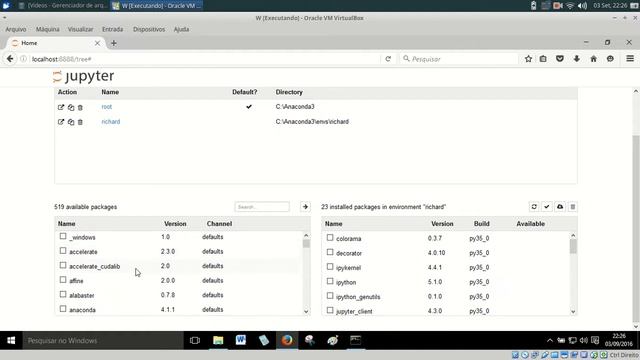The image size is (640, 360).
Task: Show bookmarks list icon
Action: [x=543, y=59]
